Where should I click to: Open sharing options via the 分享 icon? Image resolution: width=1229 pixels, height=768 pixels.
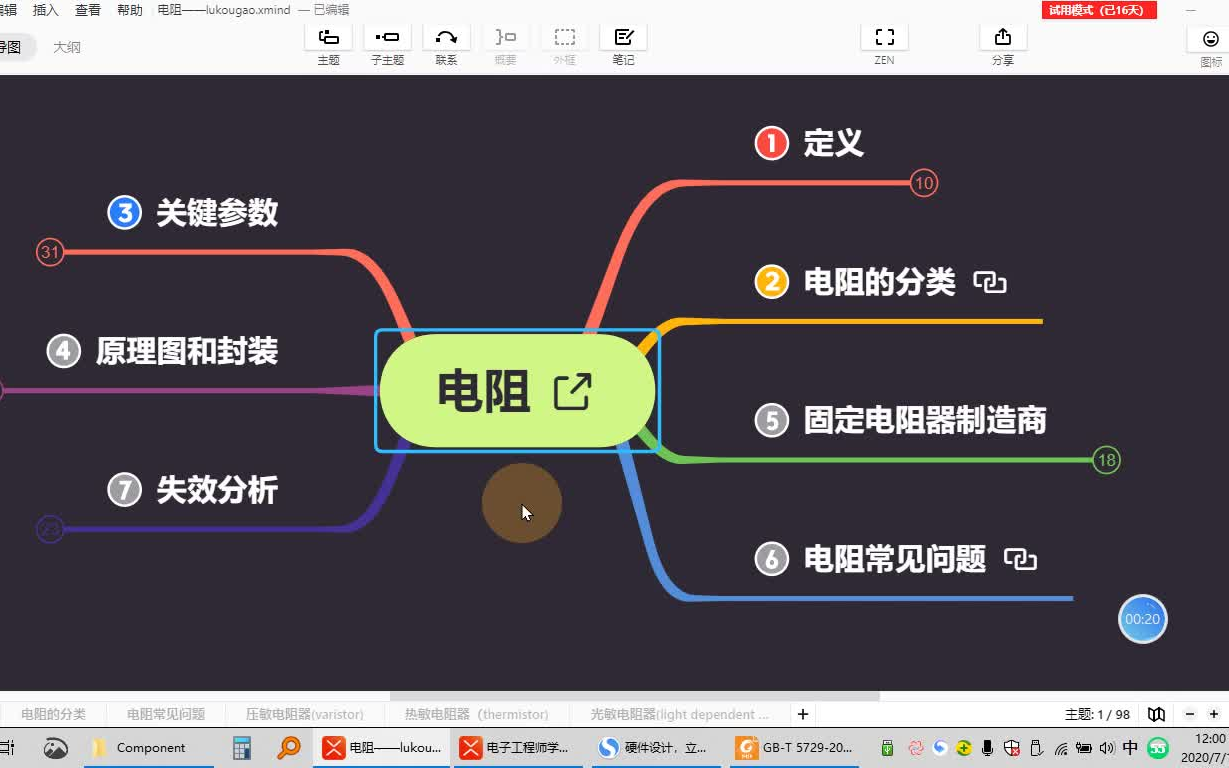1002,38
